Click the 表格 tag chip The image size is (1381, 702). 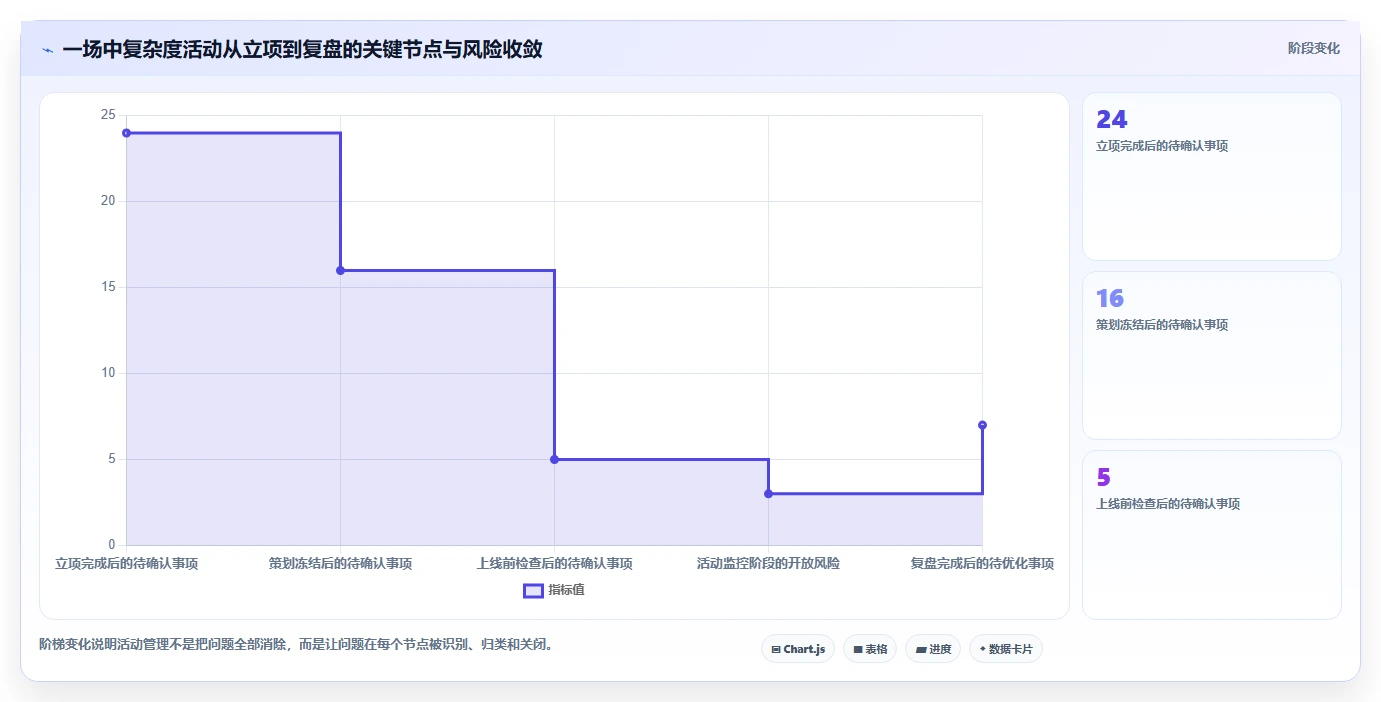click(870, 649)
